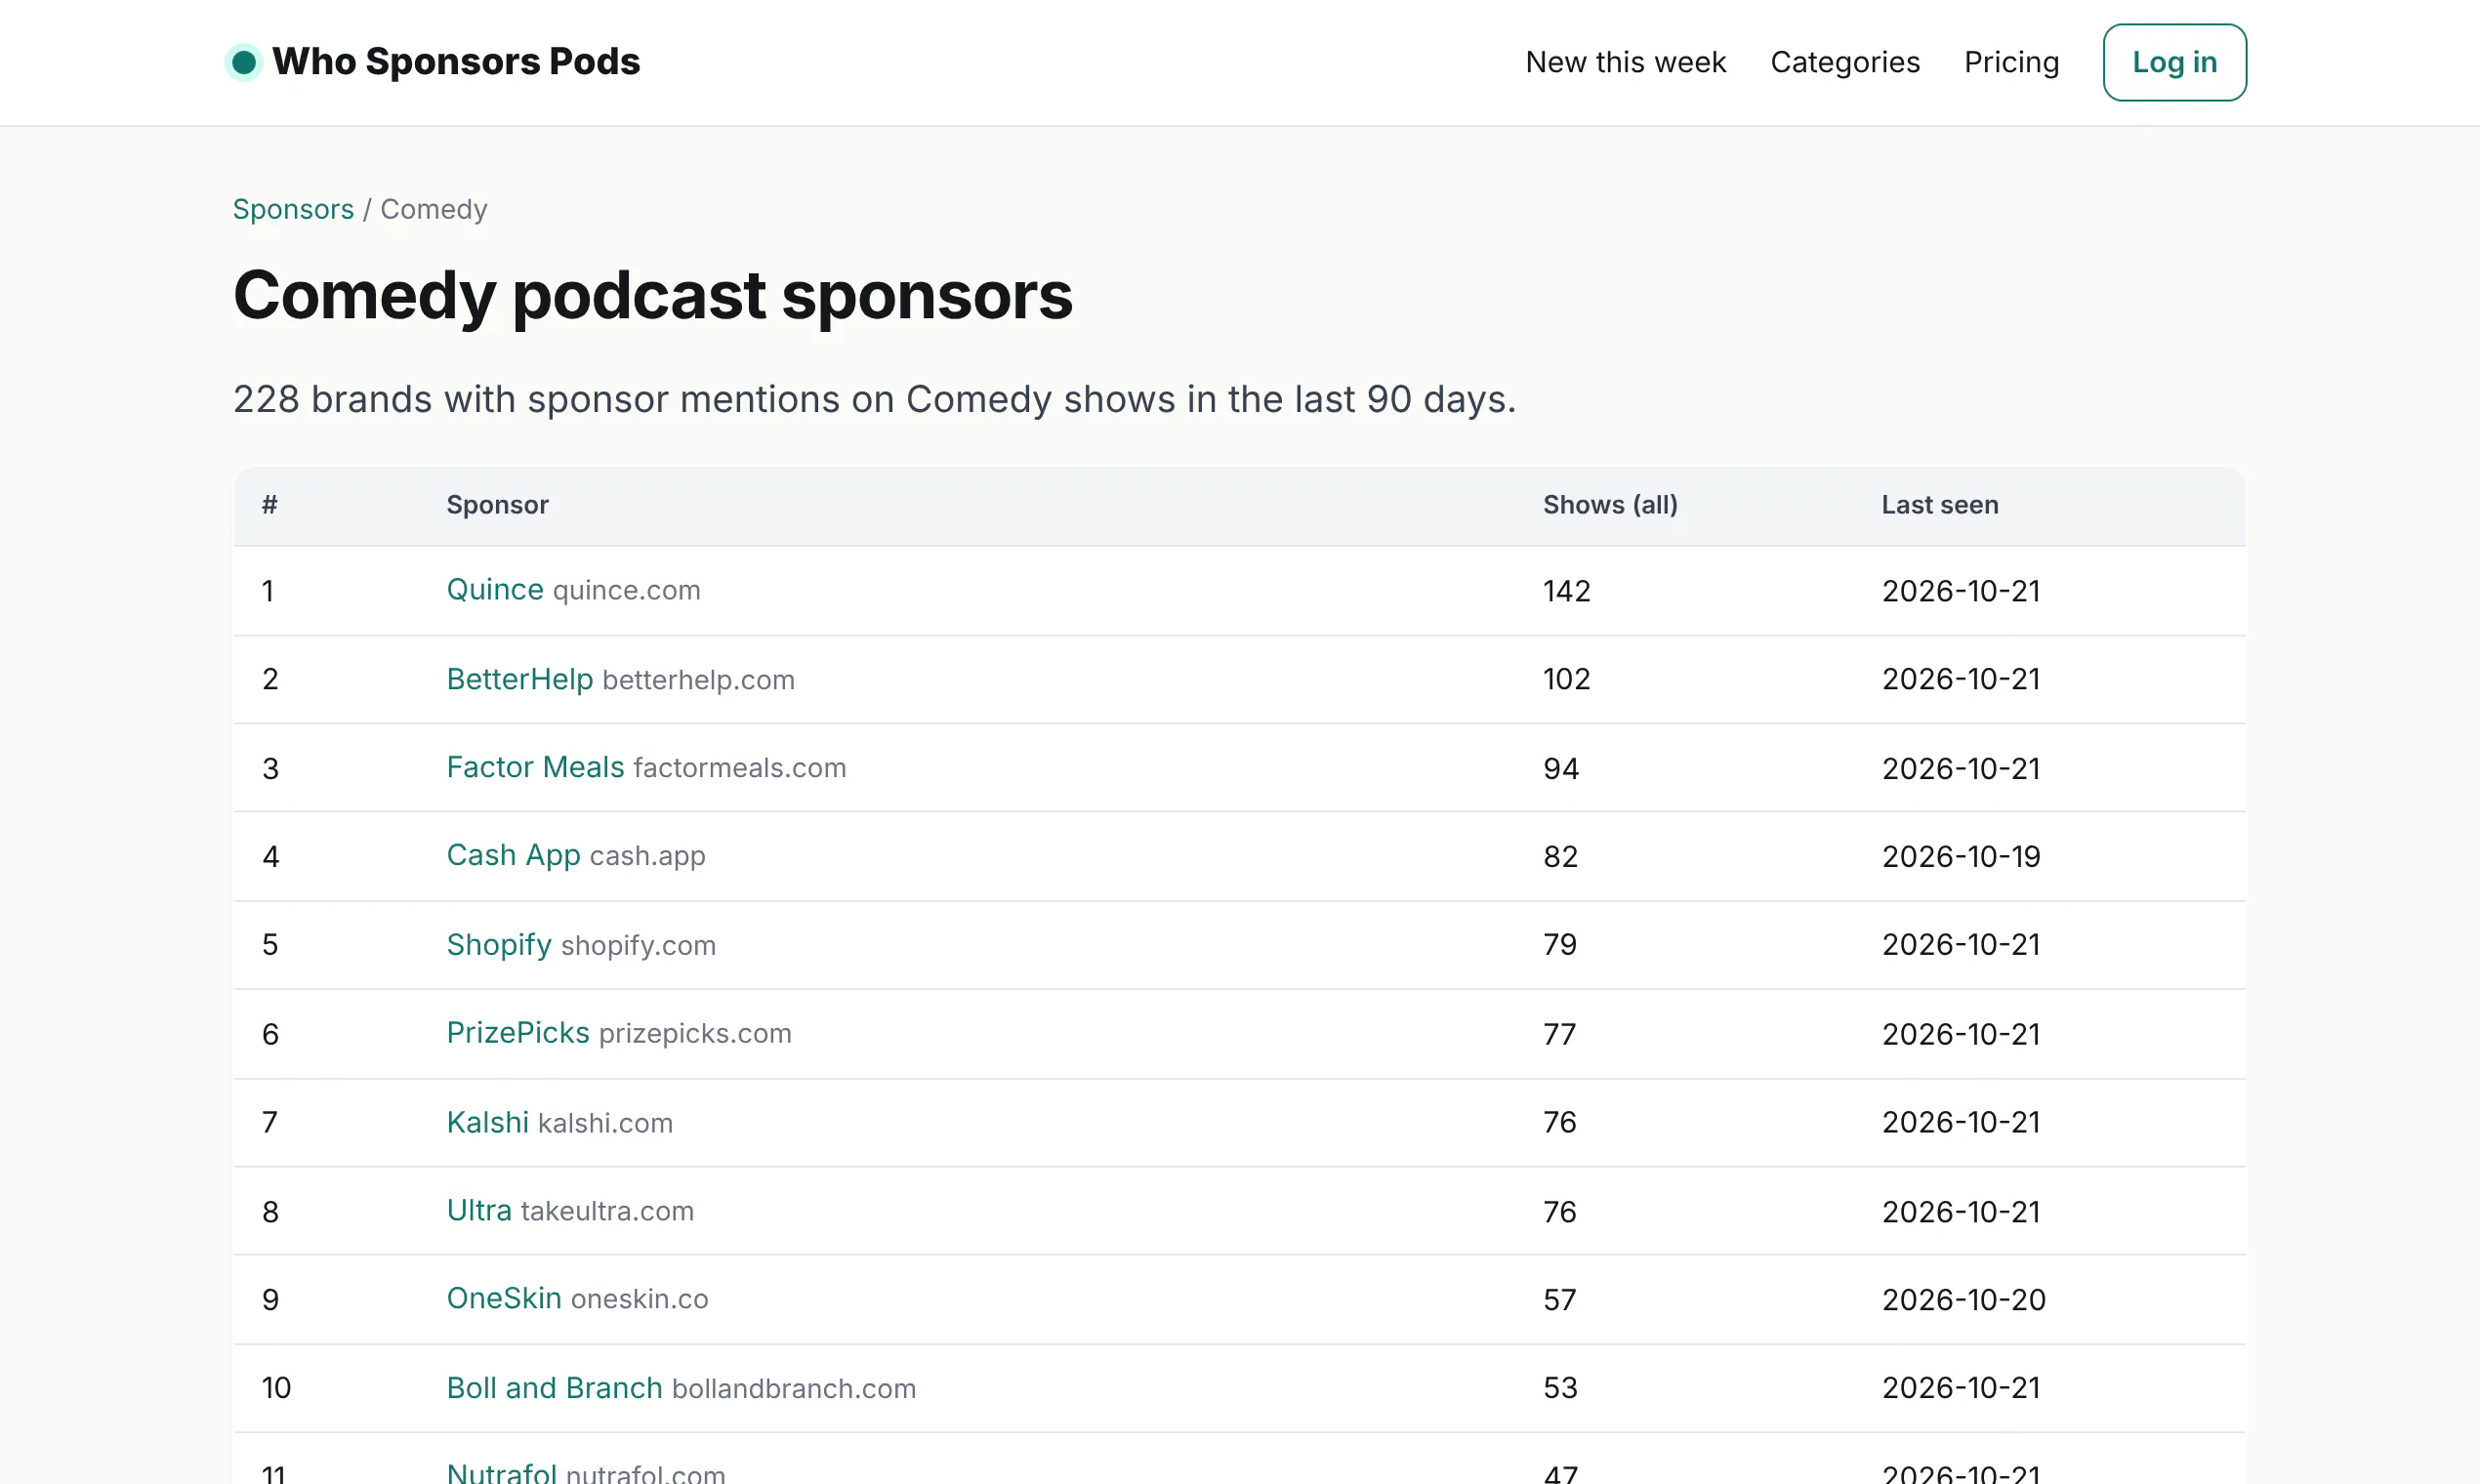Click the Kalshi sponsor link
2480x1484 pixels.
click(x=487, y=1122)
